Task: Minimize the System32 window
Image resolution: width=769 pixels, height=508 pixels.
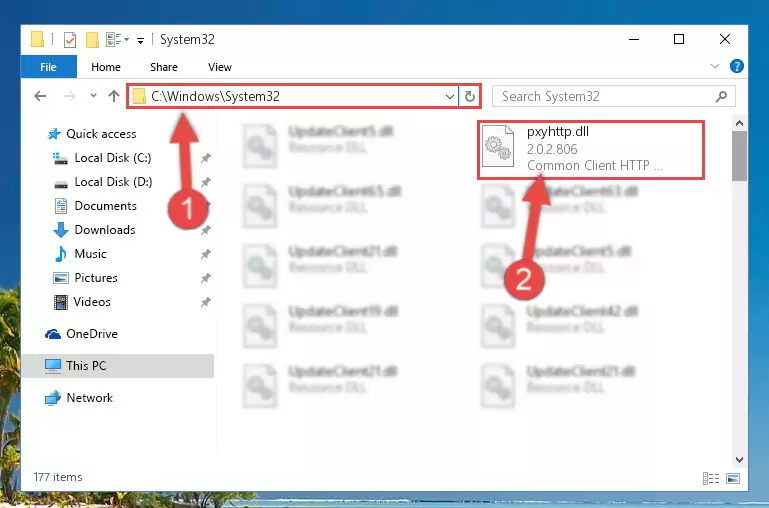Action: (634, 39)
